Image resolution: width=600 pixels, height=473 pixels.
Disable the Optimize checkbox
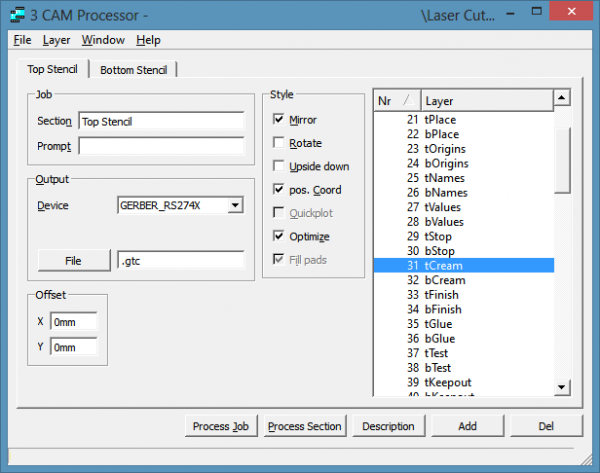tap(279, 237)
